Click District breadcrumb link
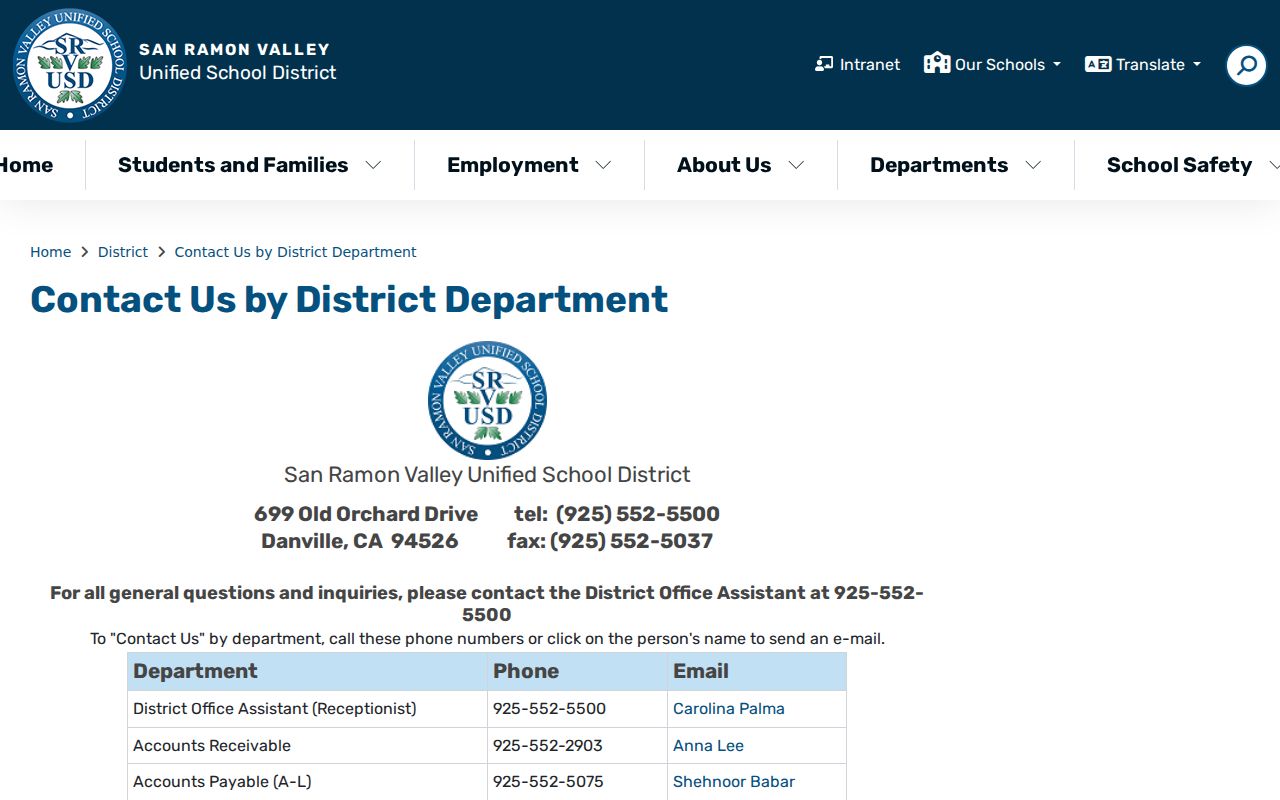The width and height of the screenshot is (1280, 800). [123, 252]
